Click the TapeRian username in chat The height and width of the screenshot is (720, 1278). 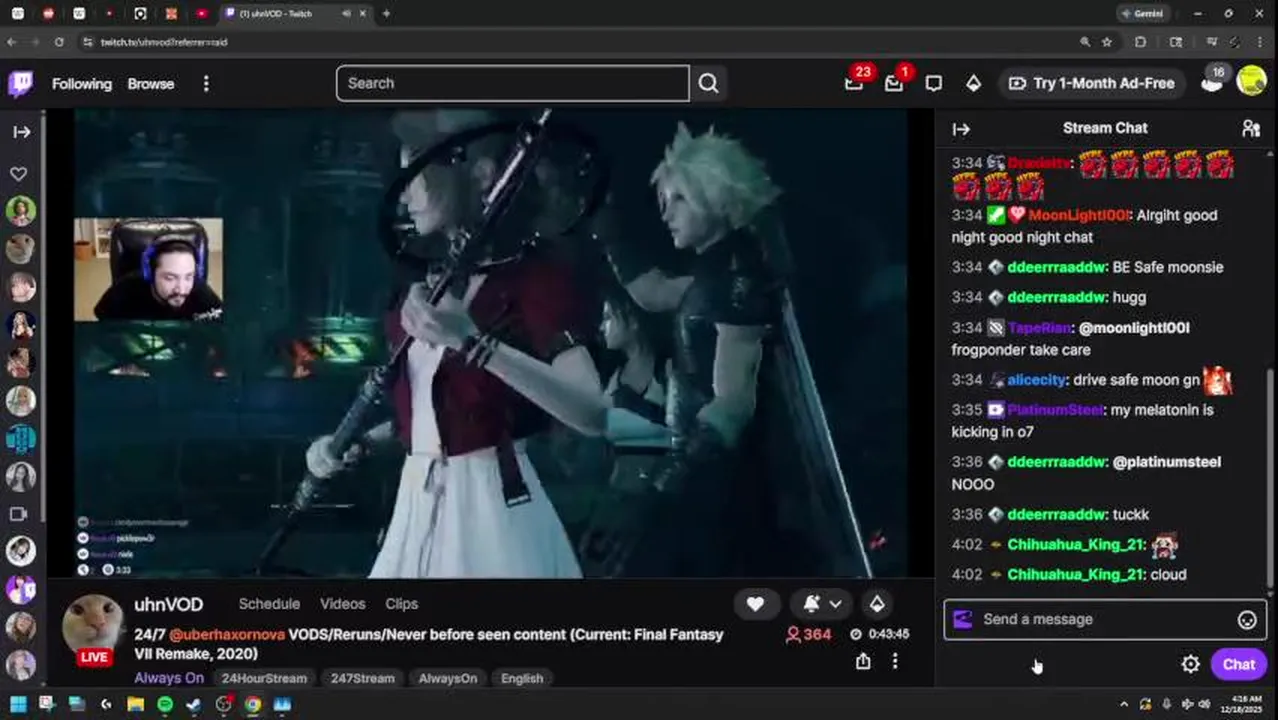(1039, 328)
